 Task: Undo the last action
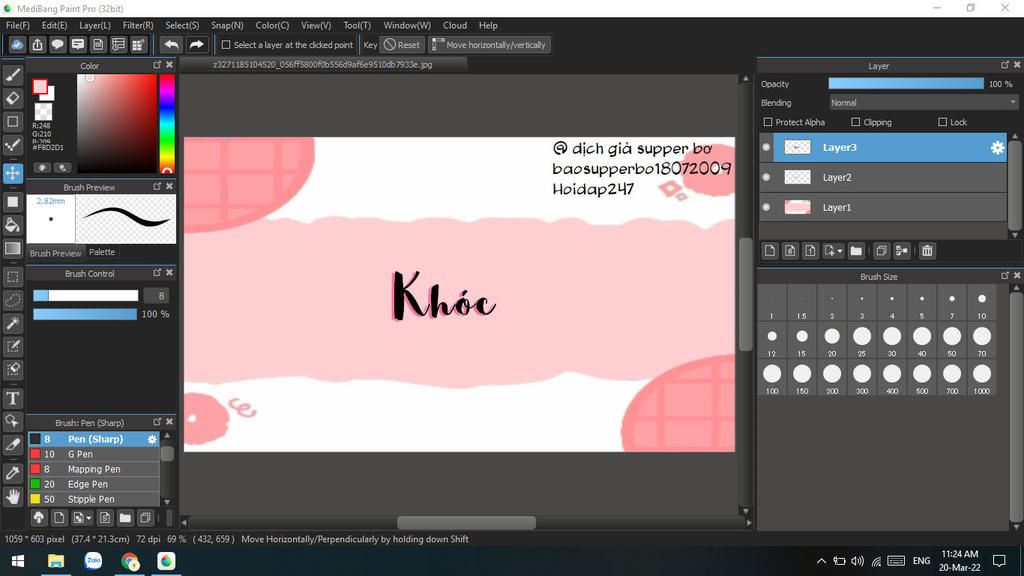pyautogui.click(x=171, y=44)
